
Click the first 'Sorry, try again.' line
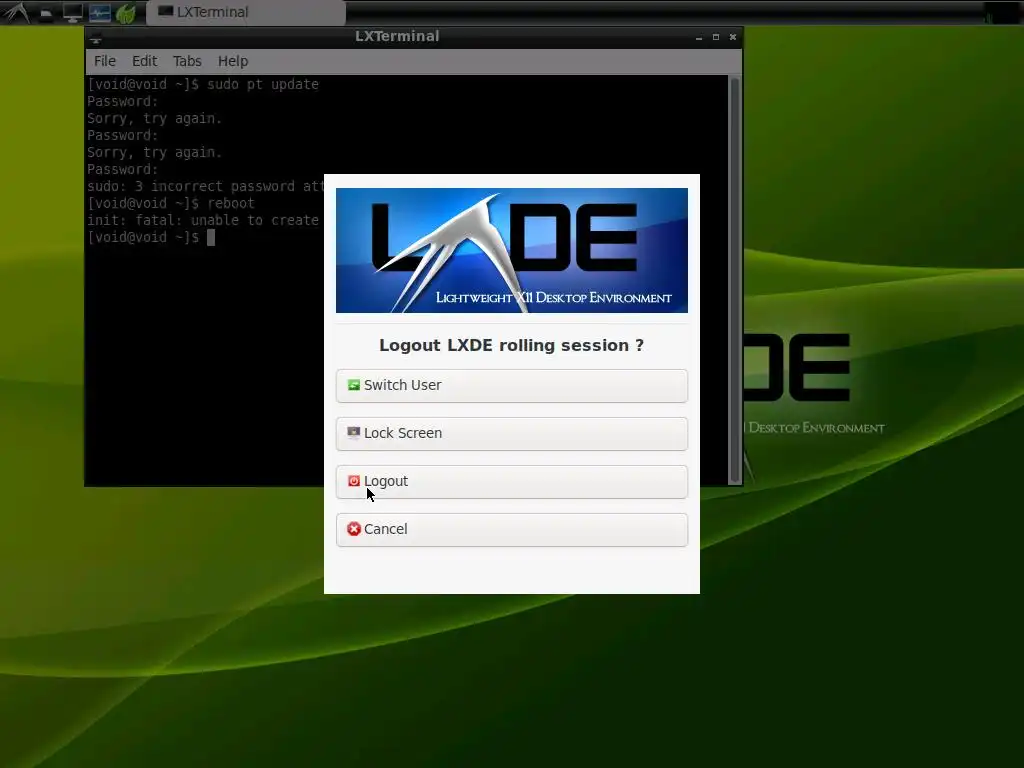coord(155,118)
